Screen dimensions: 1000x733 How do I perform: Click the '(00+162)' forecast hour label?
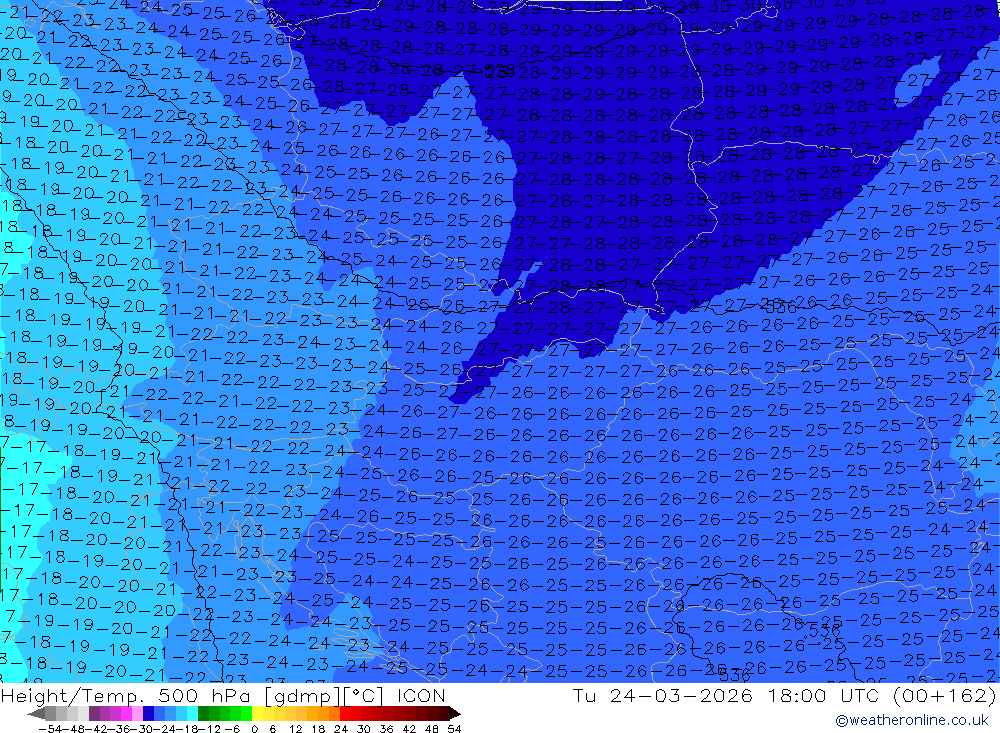[945, 695]
